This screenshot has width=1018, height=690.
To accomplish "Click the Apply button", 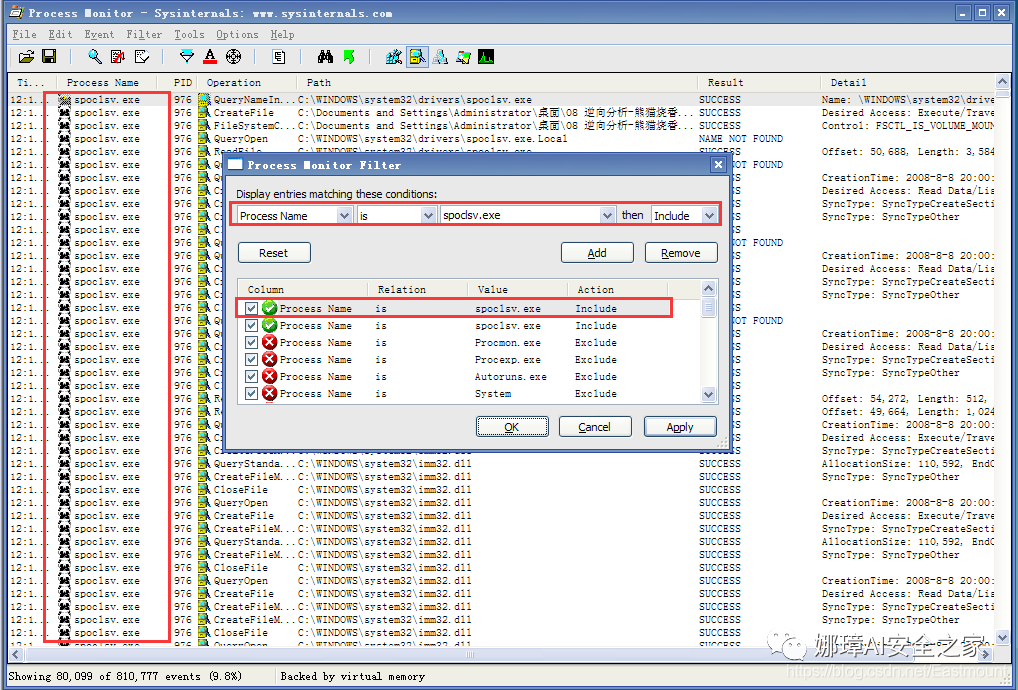I will pos(680,427).
